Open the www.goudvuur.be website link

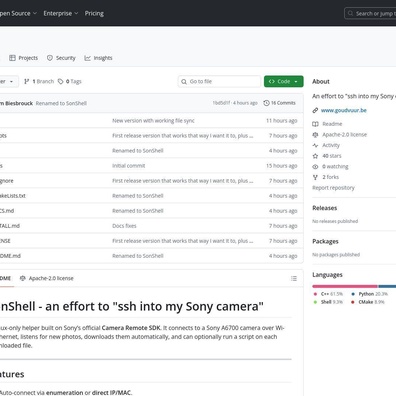344,110
